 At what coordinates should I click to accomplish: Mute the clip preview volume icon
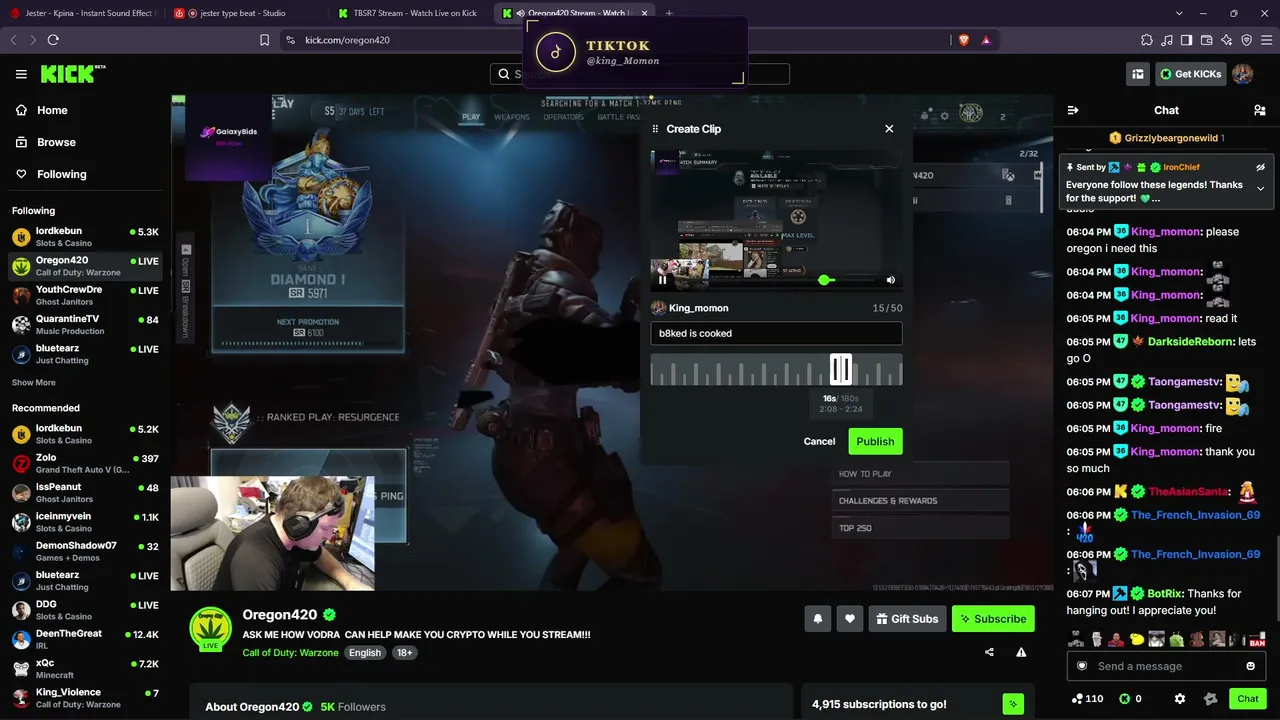click(x=890, y=280)
